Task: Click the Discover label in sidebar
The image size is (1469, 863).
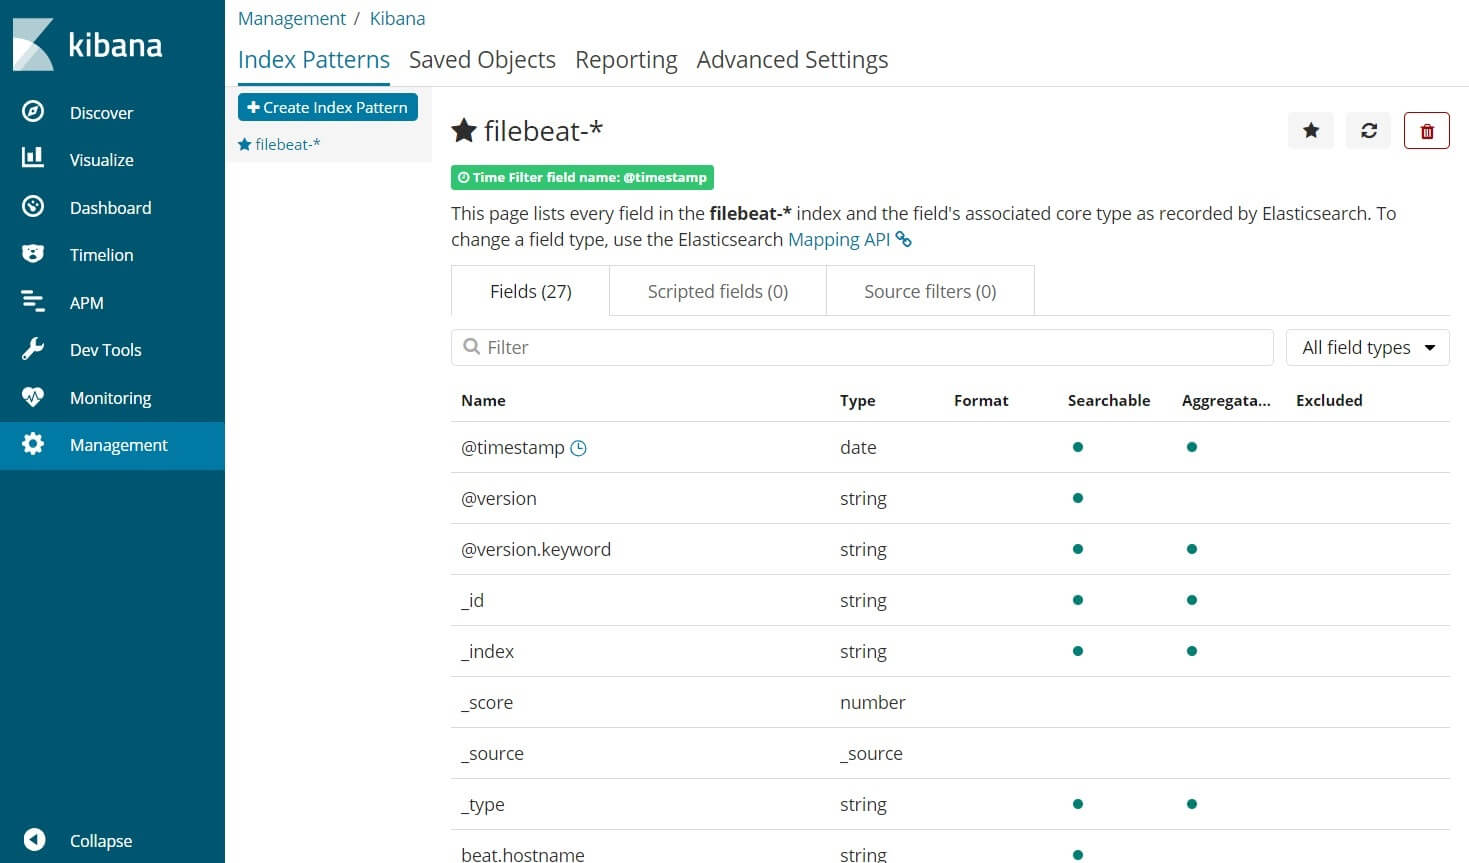Action: coord(101,113)
